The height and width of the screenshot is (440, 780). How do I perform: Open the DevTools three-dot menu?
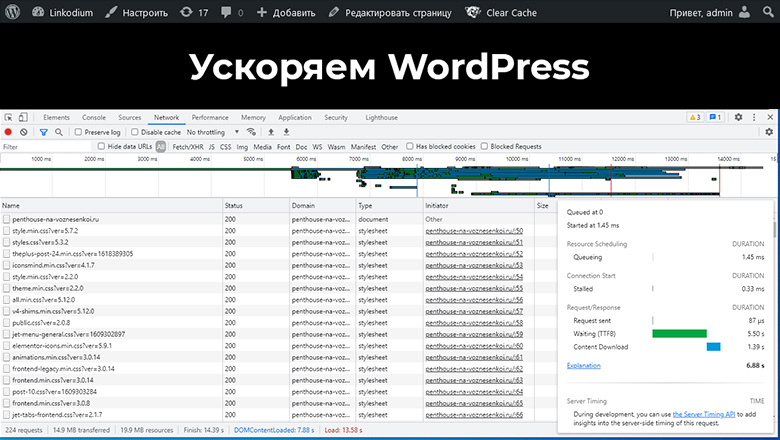pos(754,117)
